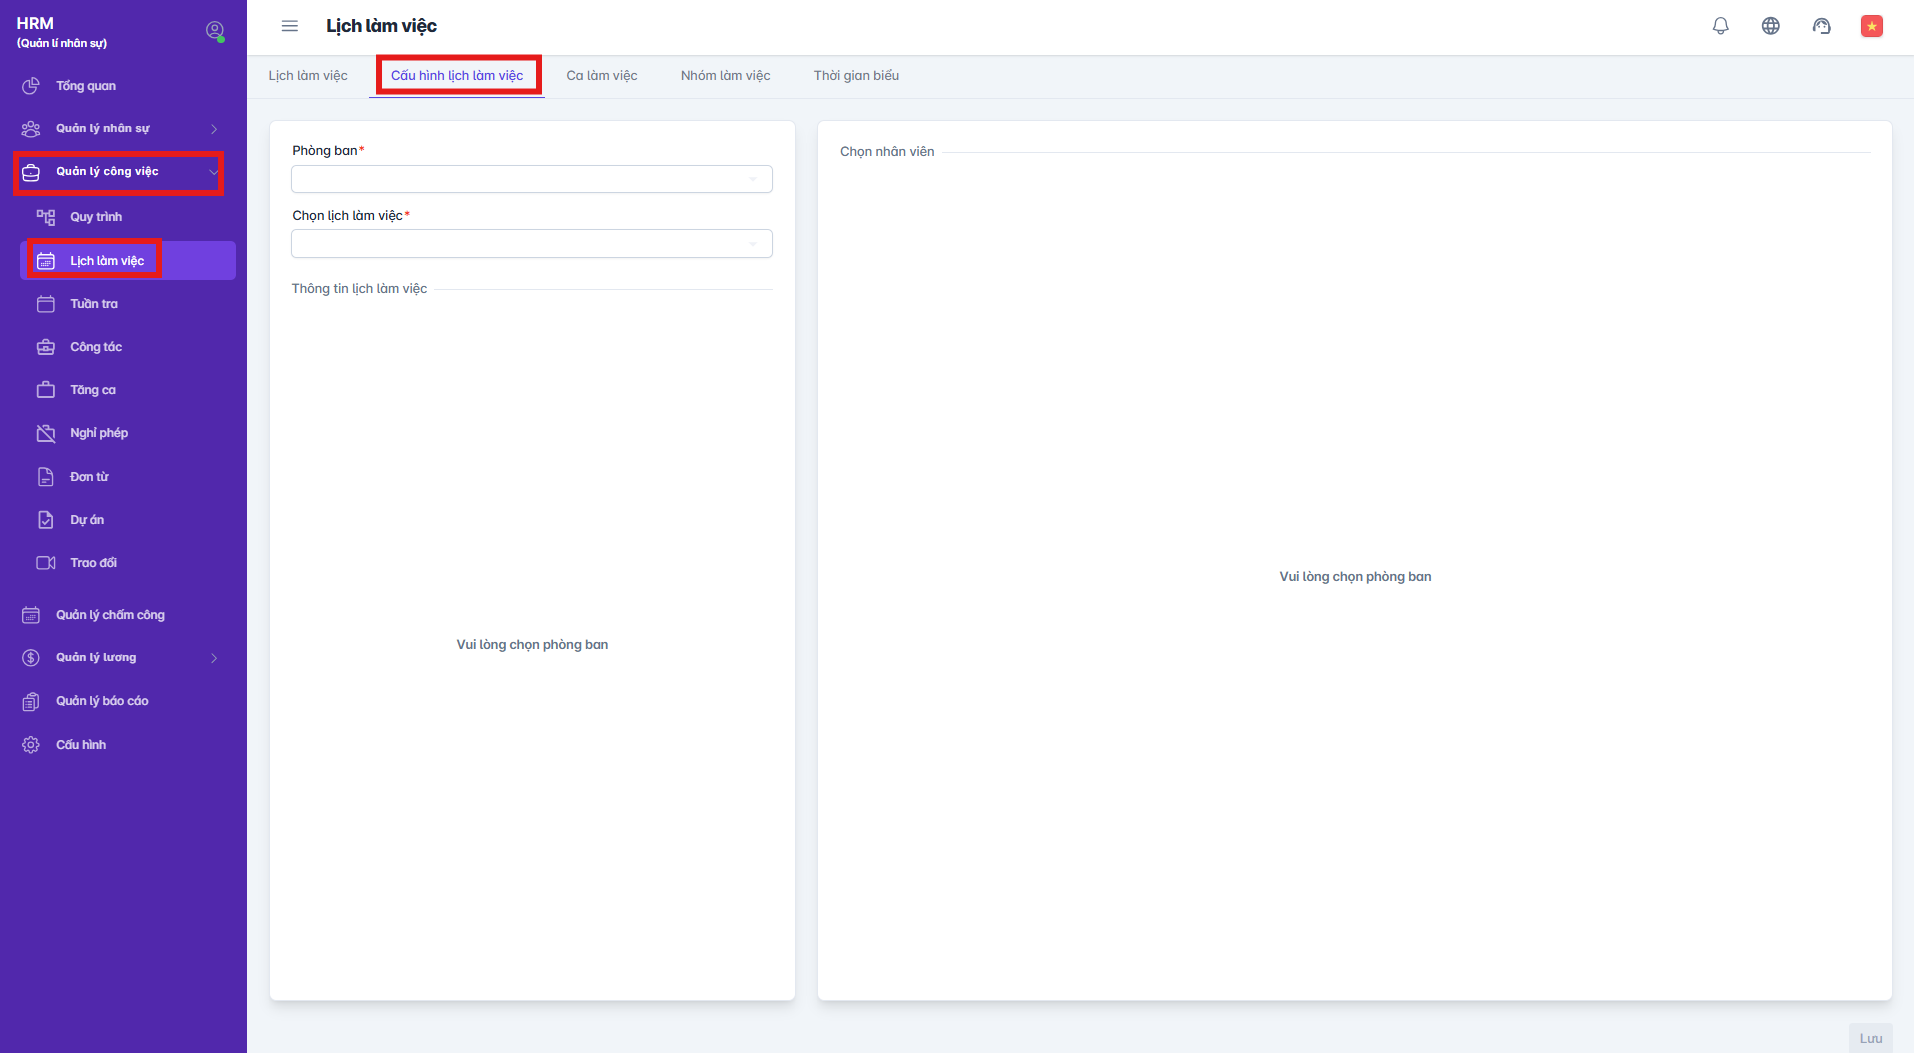Screen dimensions: 1914x1053
Task: Expand Quản lý nhân sự menu
Action: (118, 129)
